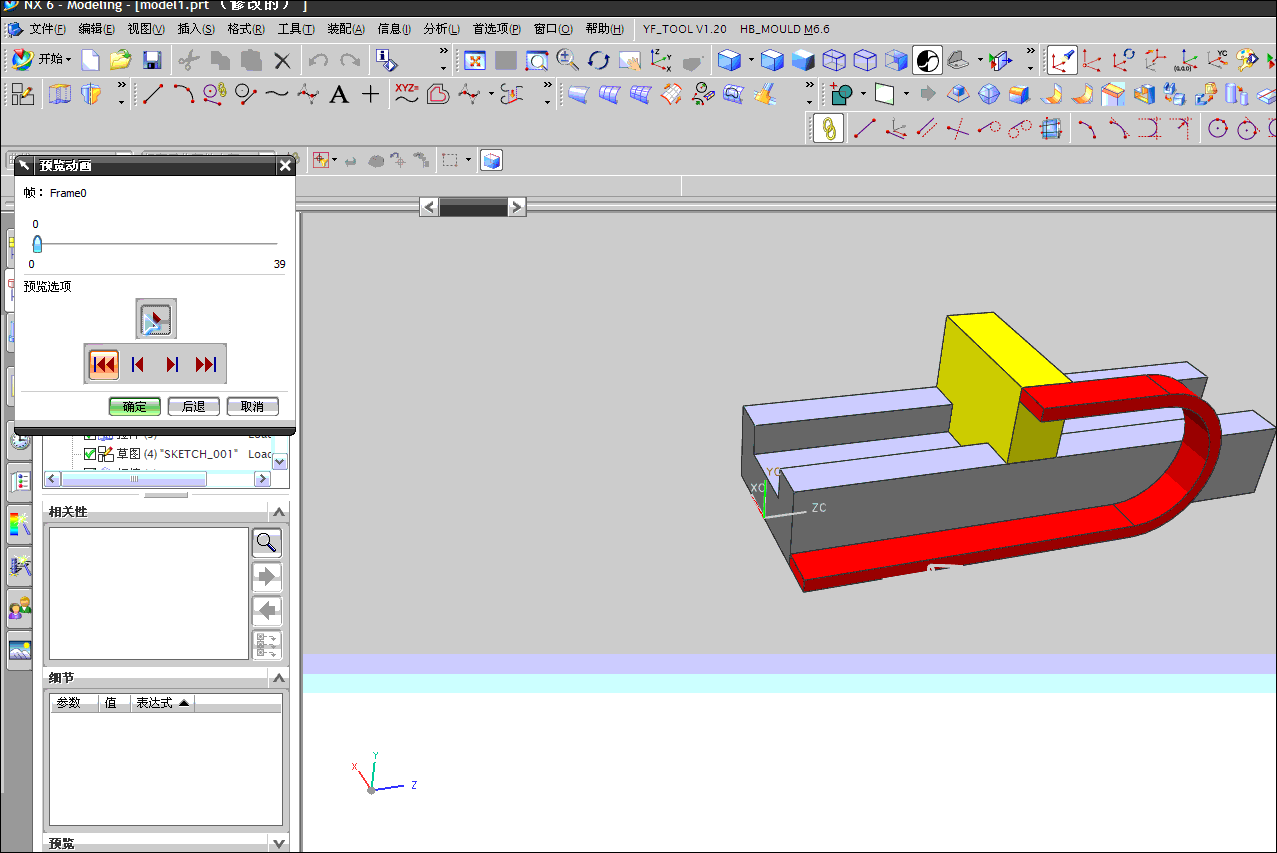Viewport: 1277px width, 853px height.
Task: Toggle the SKETCH_001 checkbox in the tree
Action: [x=90, y=454]
